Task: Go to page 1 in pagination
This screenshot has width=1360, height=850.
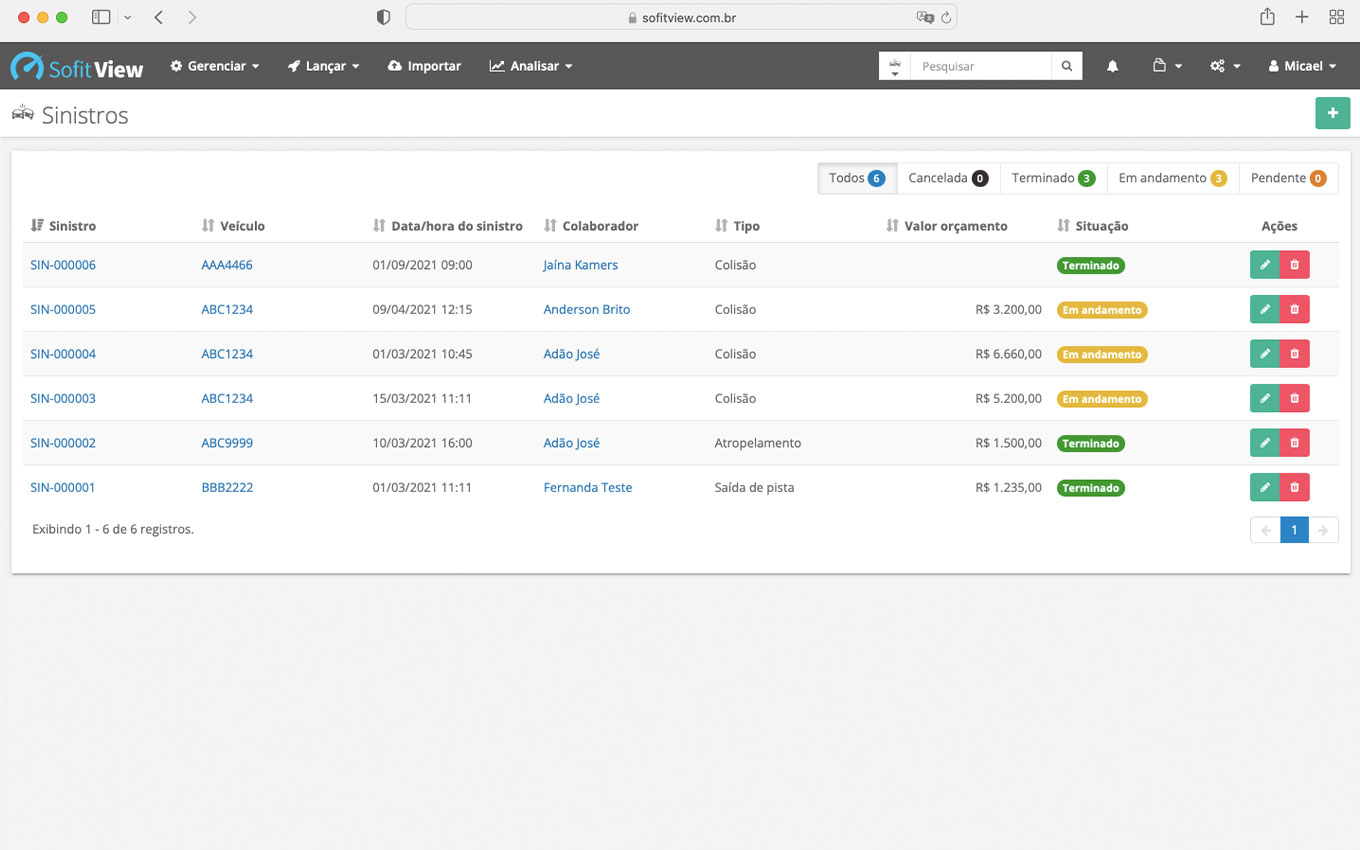Action: coord(1294,530)
